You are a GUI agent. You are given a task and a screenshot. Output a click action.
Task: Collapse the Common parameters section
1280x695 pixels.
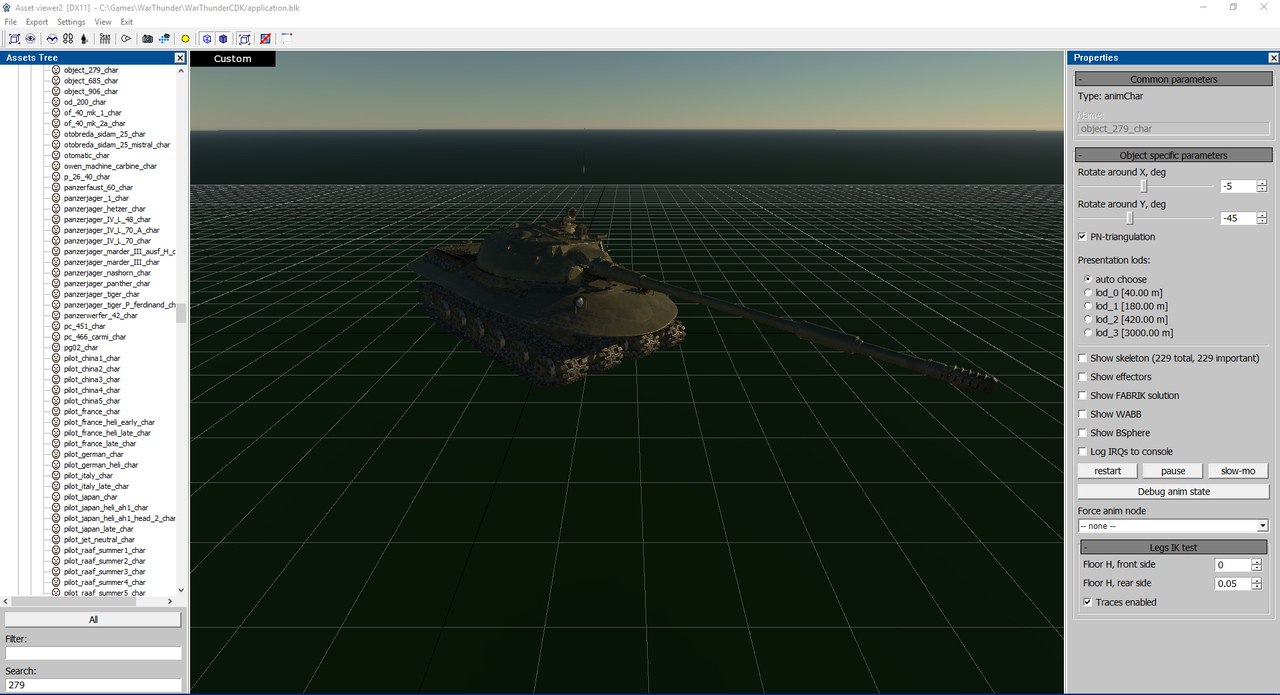coord(1174,79)
